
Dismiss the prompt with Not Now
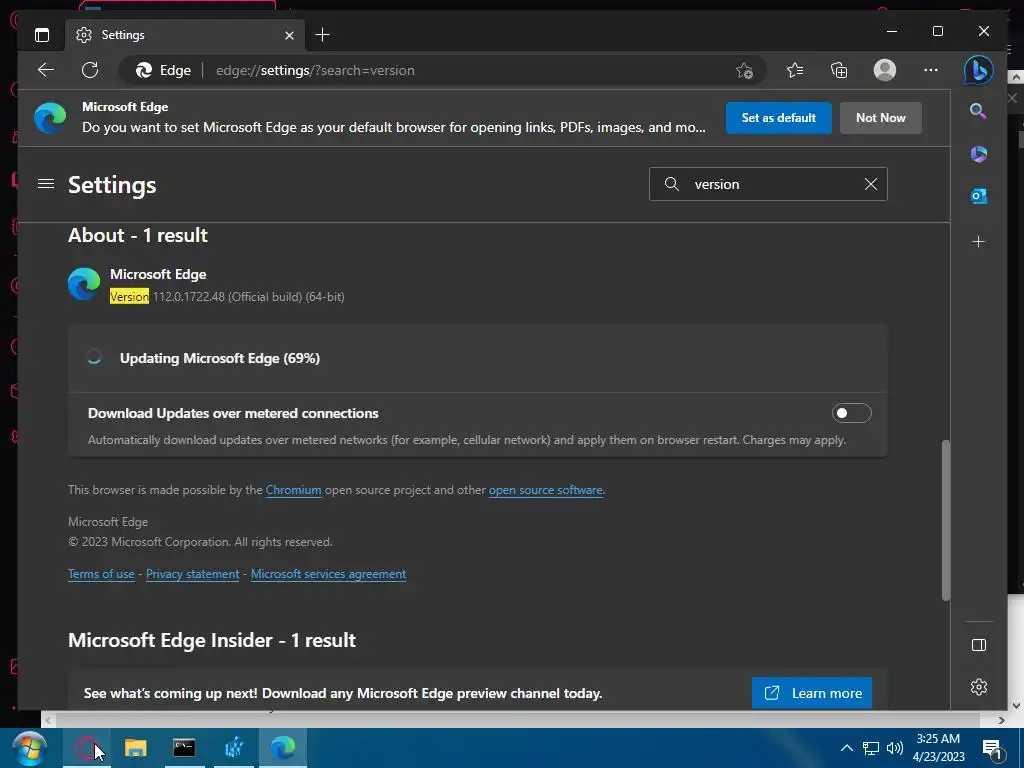880,118
